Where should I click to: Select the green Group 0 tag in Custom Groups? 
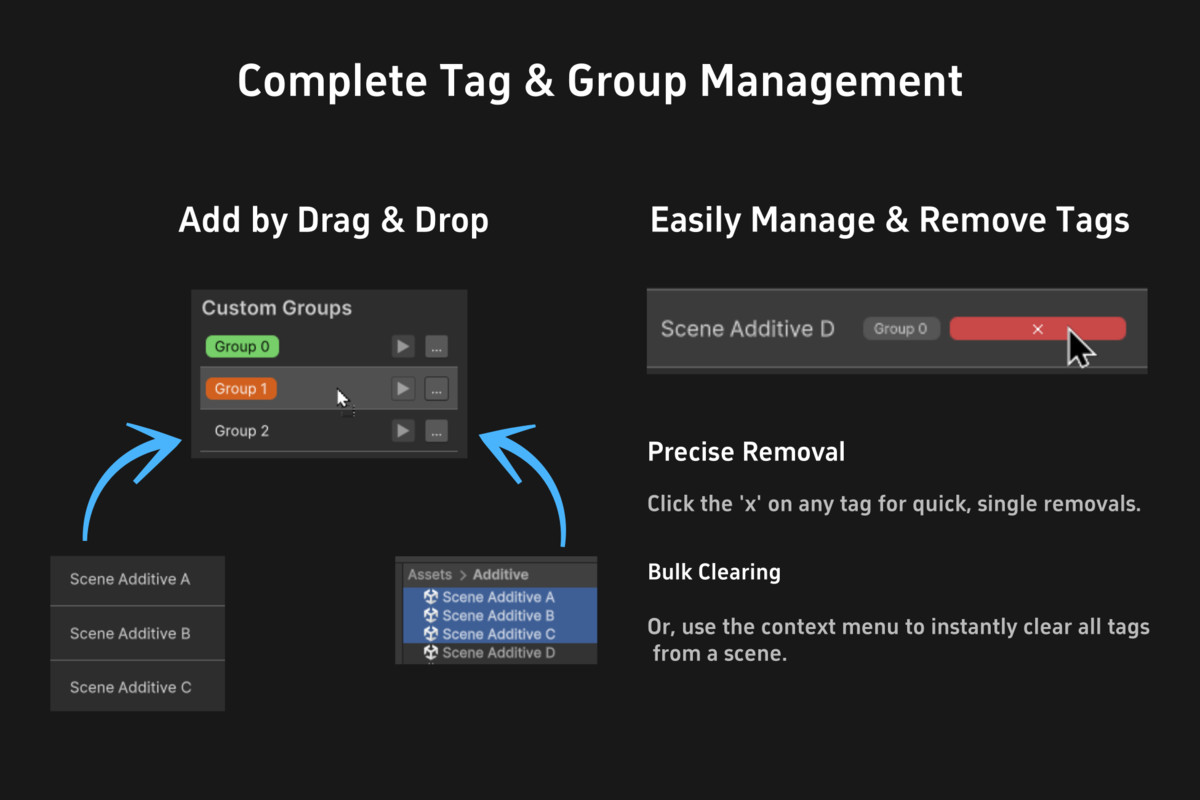click(242, 347)
